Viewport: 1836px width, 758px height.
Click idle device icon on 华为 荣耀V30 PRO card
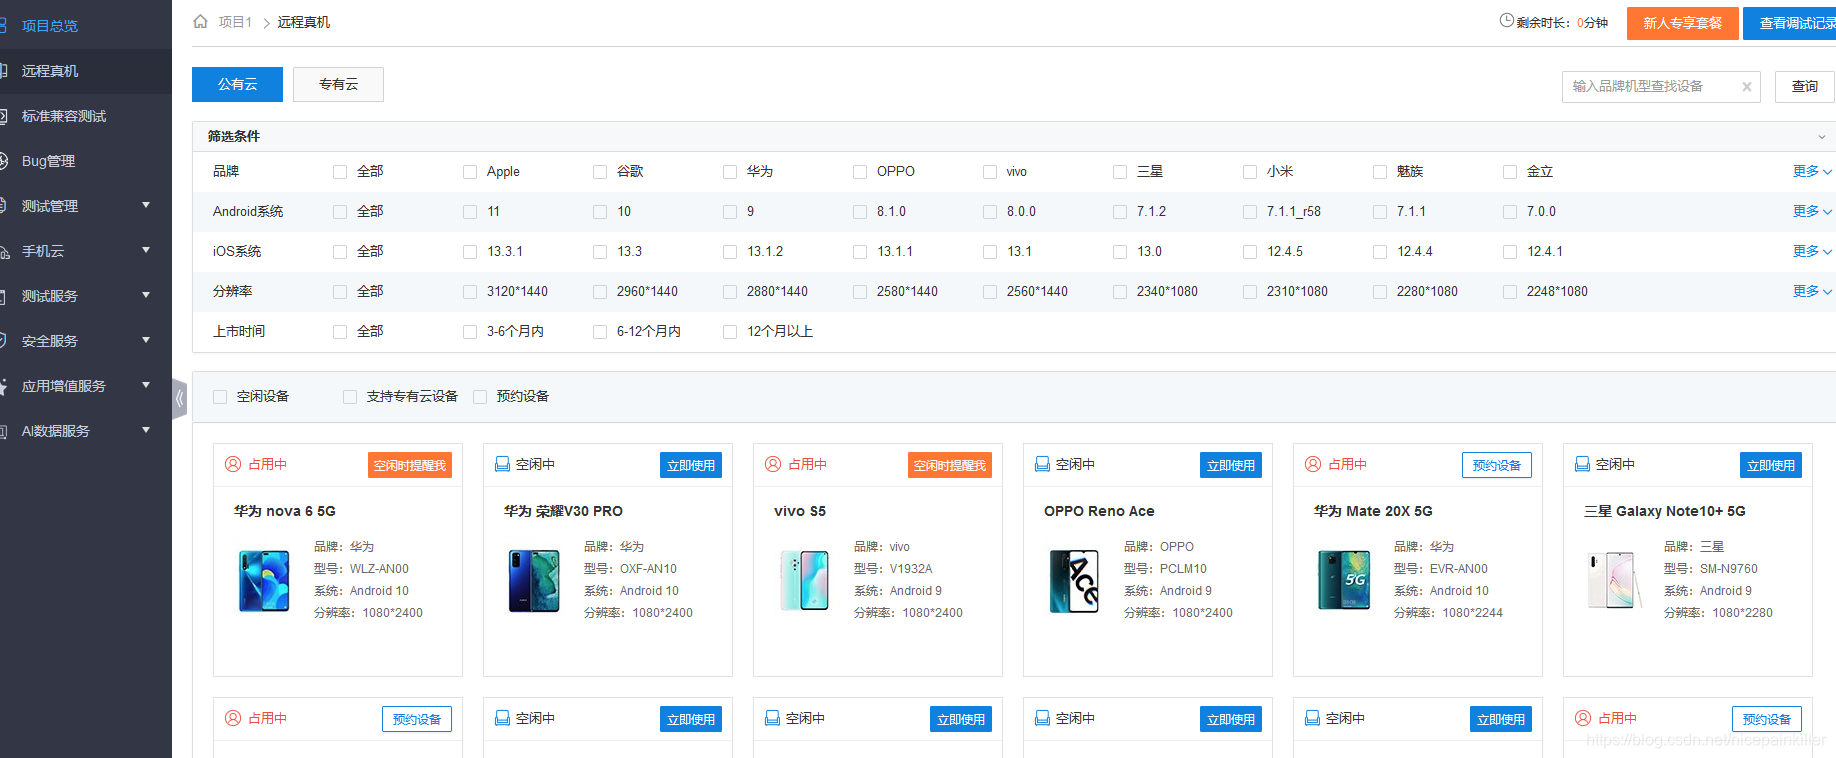[502, 464]
